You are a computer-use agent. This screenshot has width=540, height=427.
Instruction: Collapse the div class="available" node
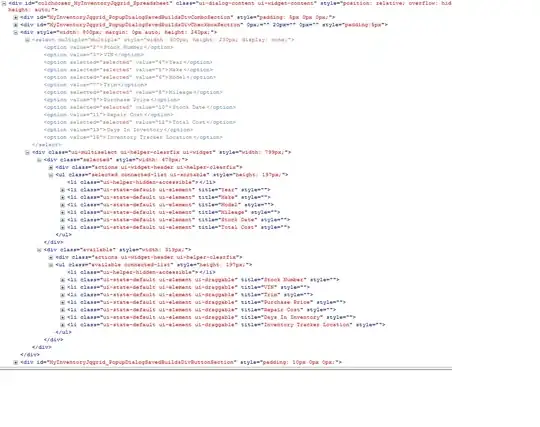pyautogui.click(x=39, y=250)
